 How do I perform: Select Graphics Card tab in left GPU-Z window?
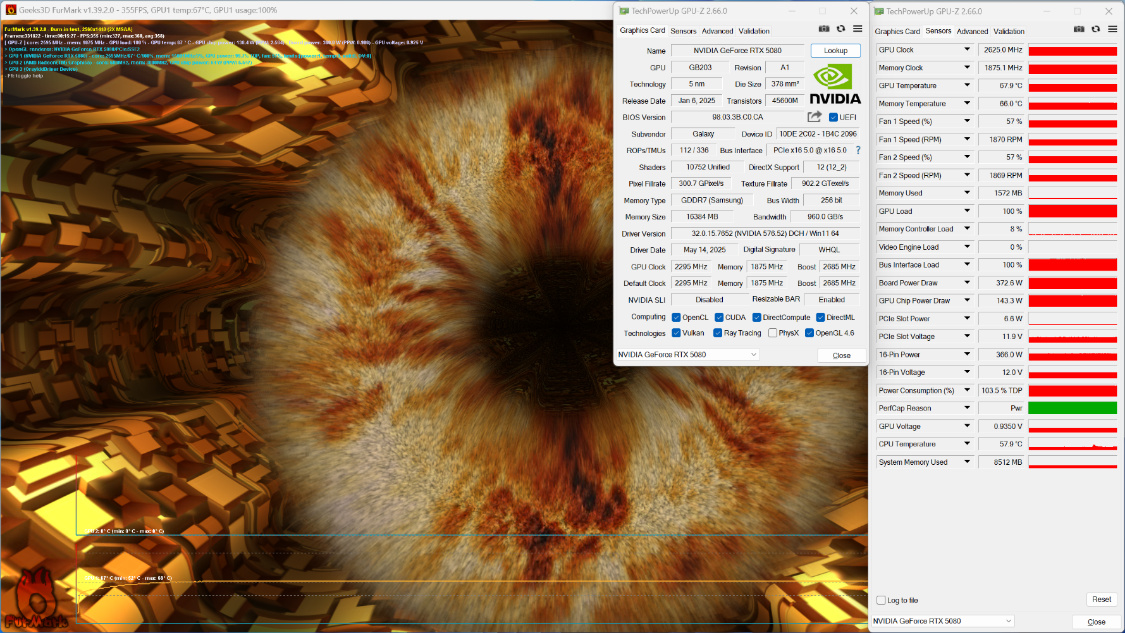point(642,31)
